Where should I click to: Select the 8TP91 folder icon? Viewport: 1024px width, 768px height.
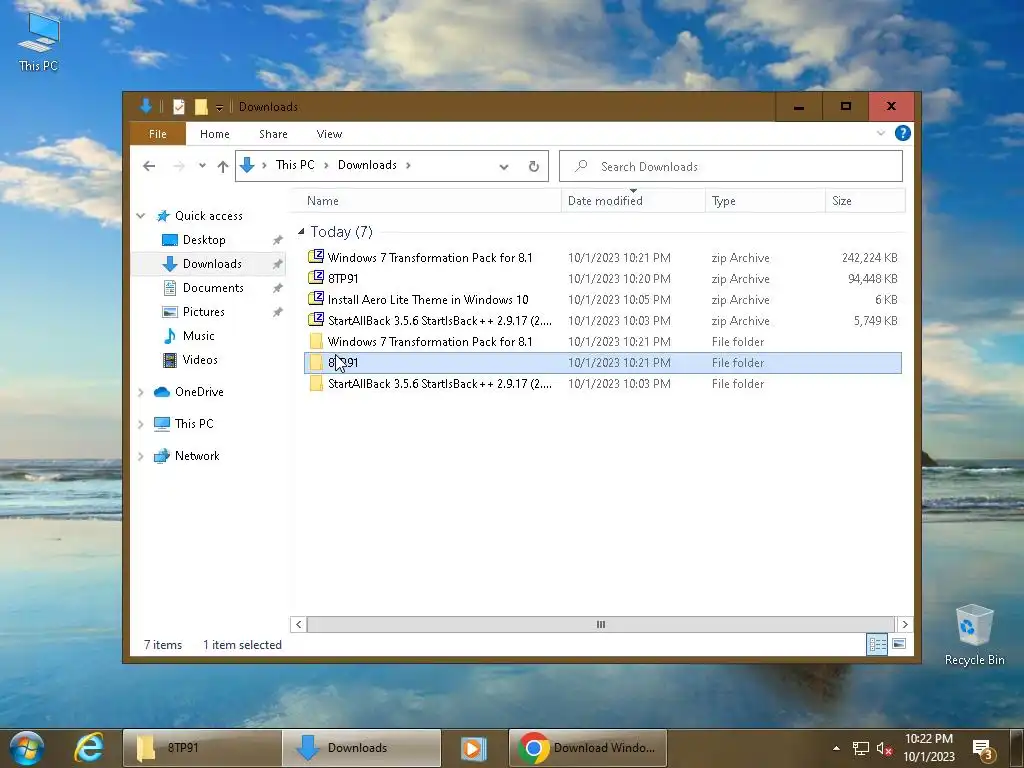point(316,362)
